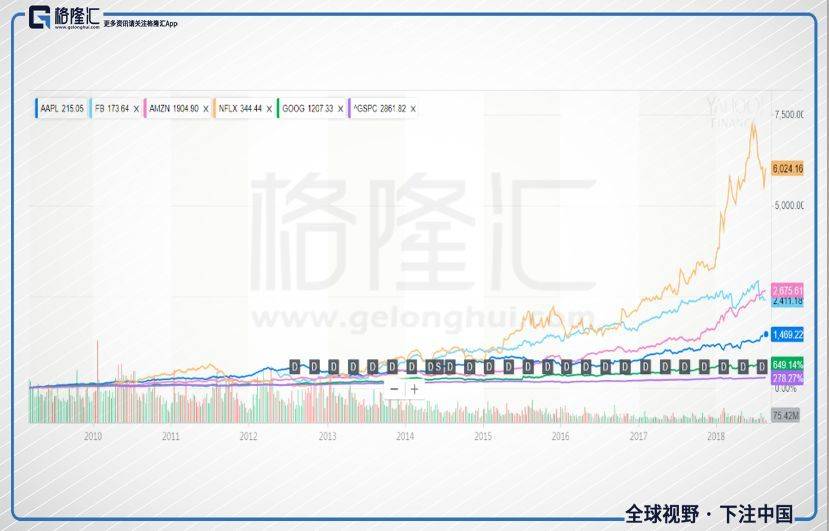
Task: Click the 7,500.00 axis label
Action: click(x=788, y=114)
